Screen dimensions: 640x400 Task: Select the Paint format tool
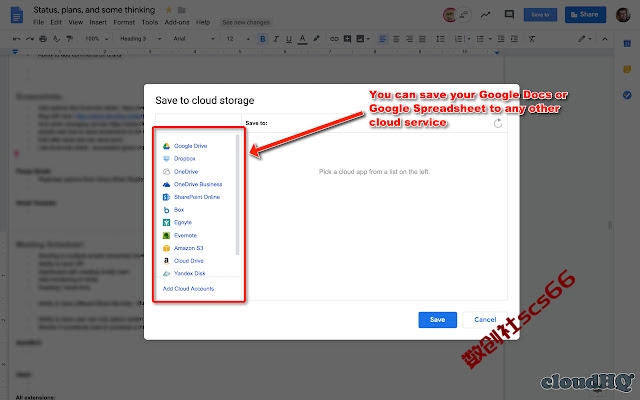tap(70, 39)
